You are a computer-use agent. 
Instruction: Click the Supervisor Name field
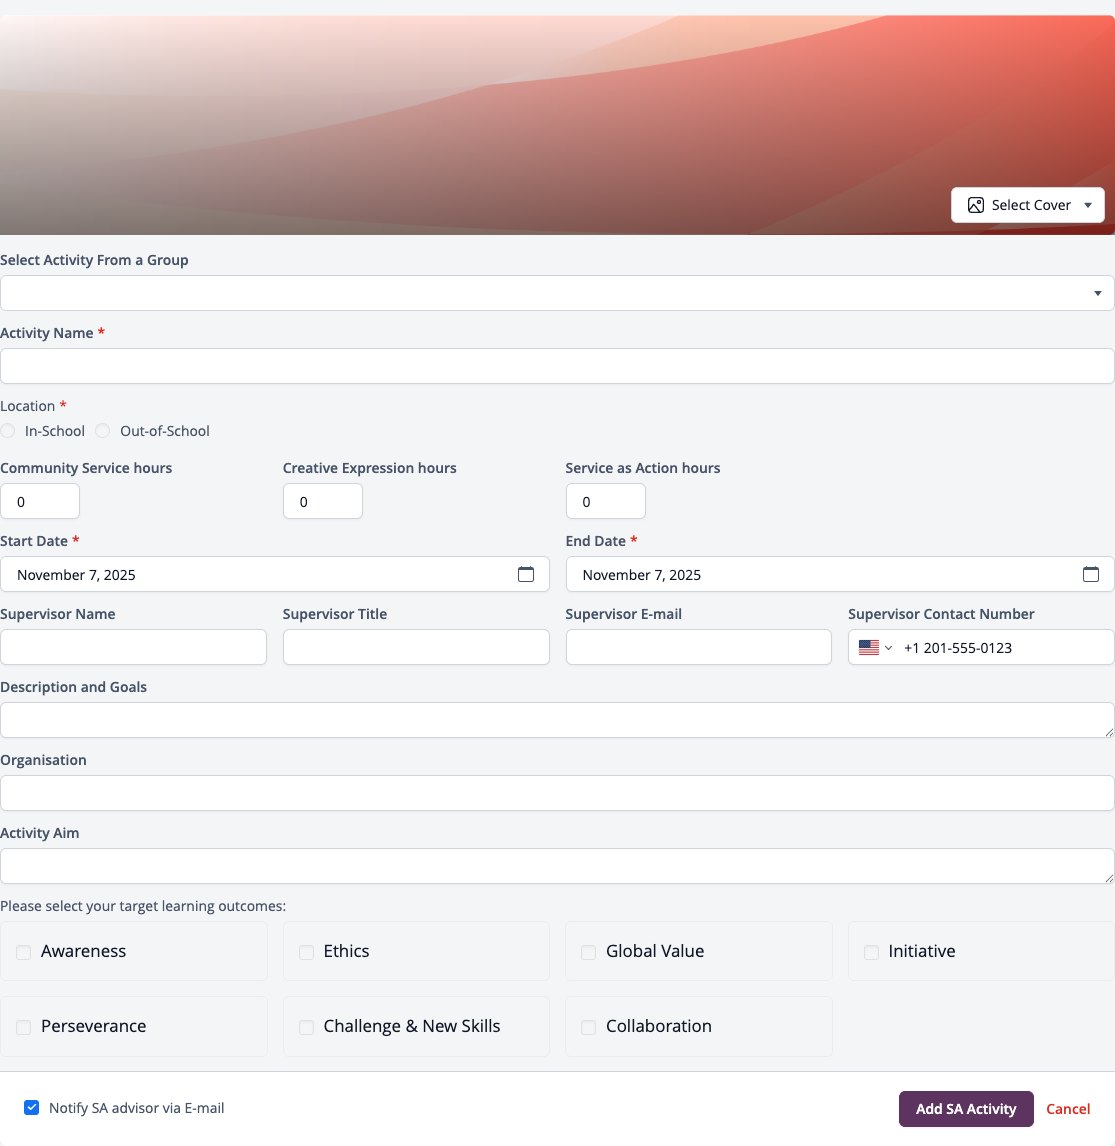click(x=133, y=648)
